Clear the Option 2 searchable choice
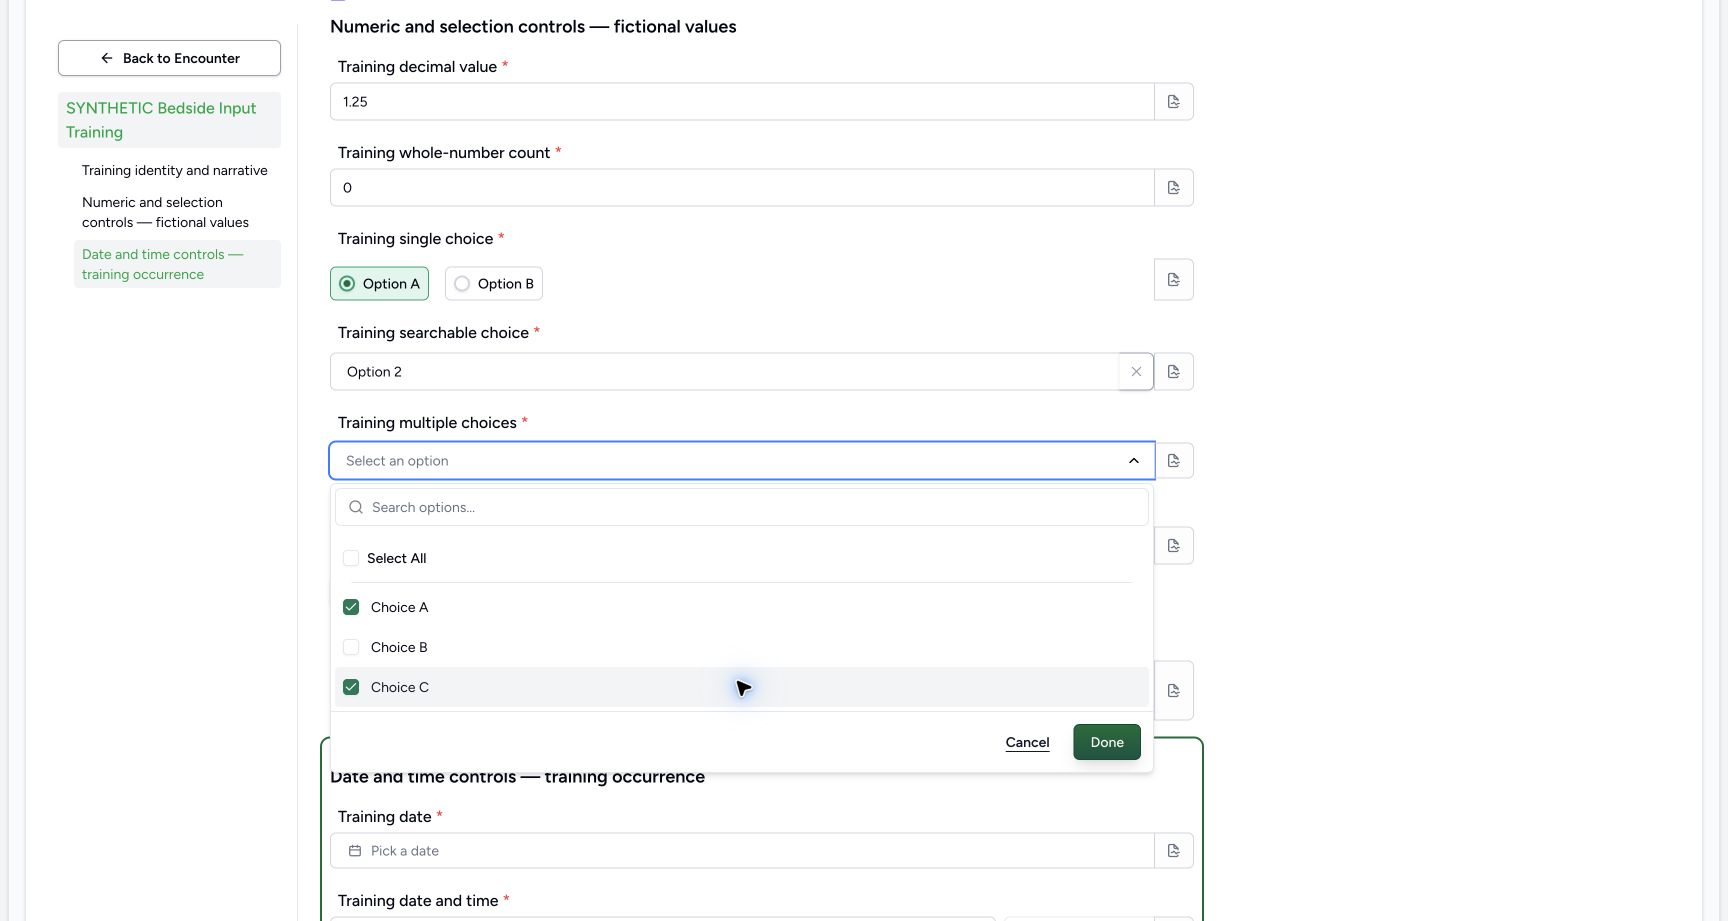The height and width of the screenshot is (921, 1728). point(1136,372)
